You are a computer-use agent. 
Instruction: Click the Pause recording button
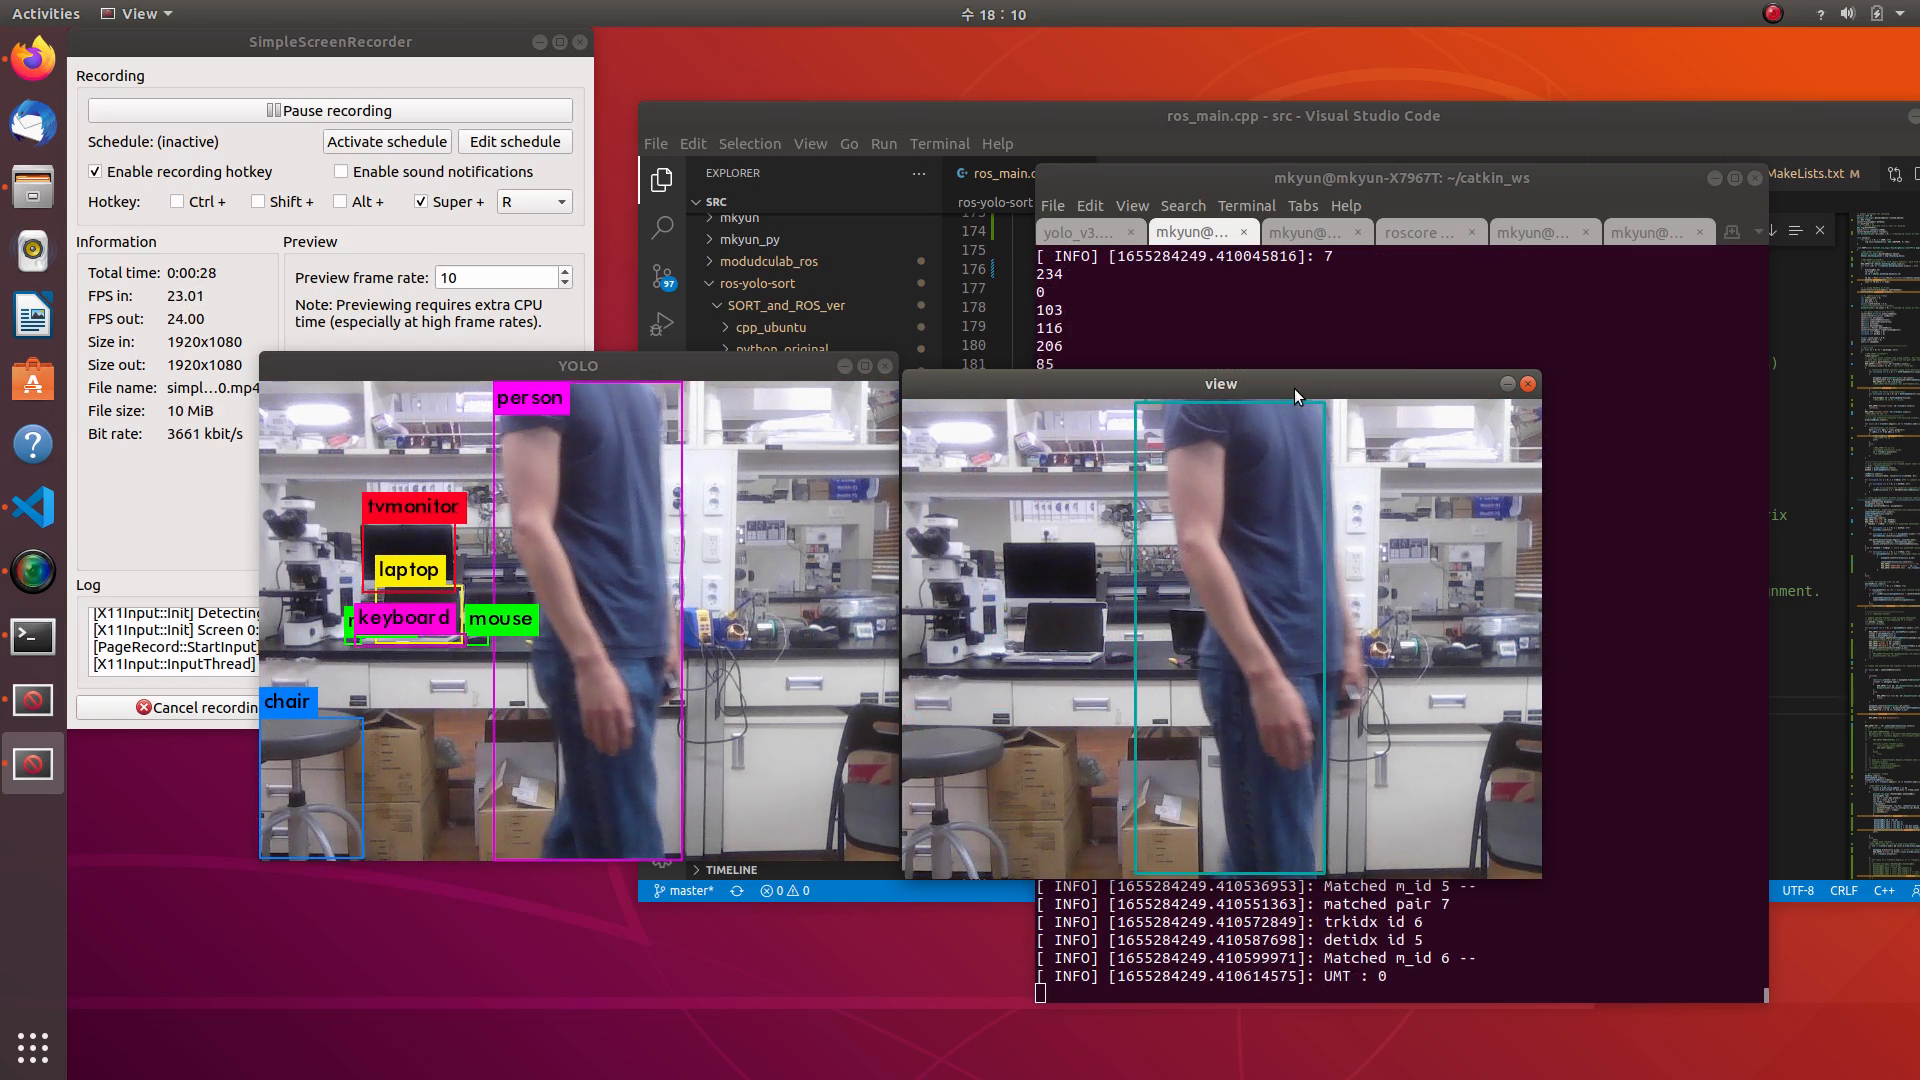pos(330,111)
